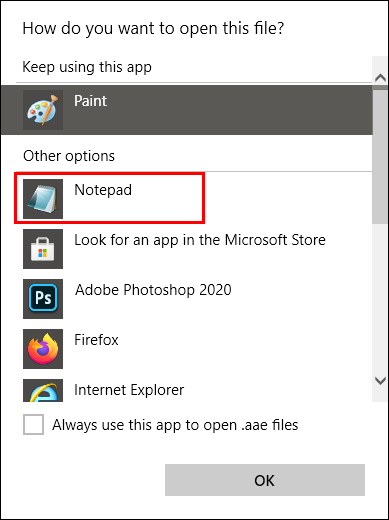Enable Always use this app checkbox

point(33,424)
